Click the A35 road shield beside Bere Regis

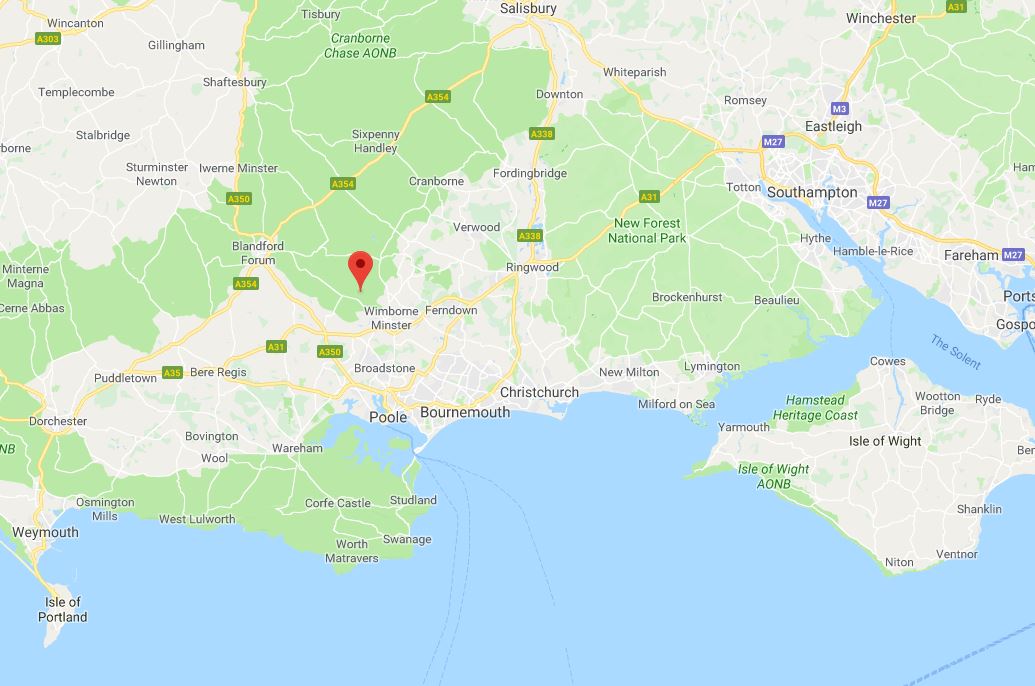click(172, 372)
